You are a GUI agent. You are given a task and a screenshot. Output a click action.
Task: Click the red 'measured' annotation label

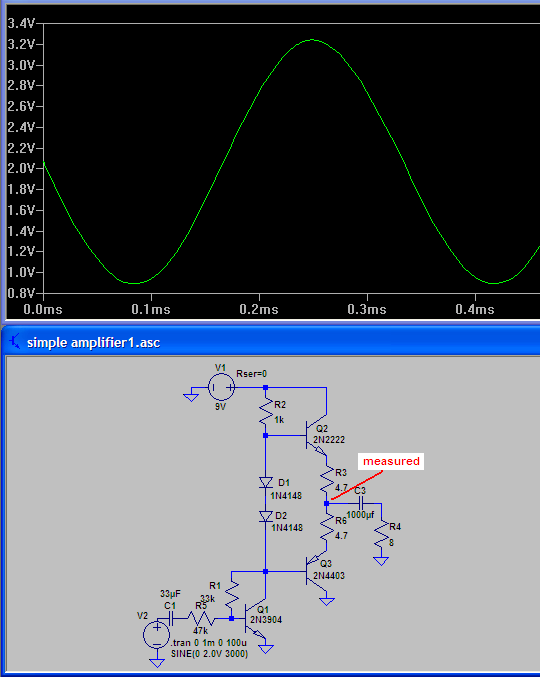tap(391, 461)
